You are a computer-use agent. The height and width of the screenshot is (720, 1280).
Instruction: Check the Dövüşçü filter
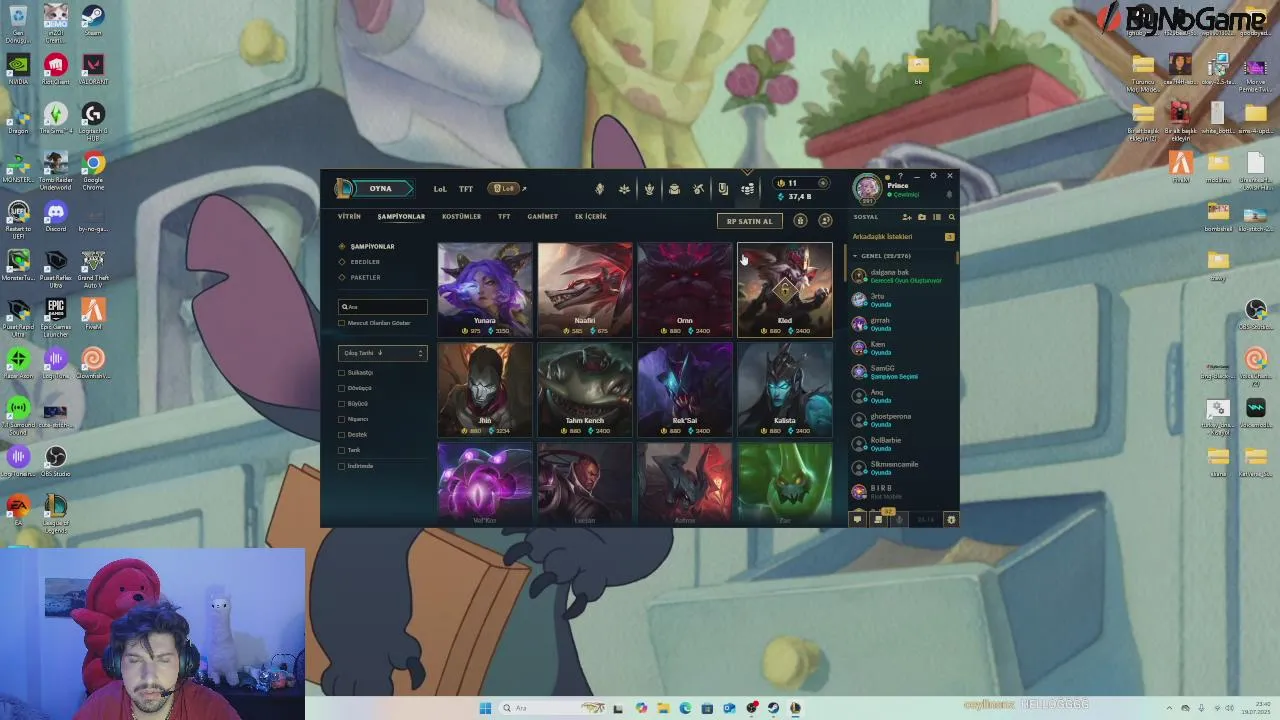coord(342,388)
